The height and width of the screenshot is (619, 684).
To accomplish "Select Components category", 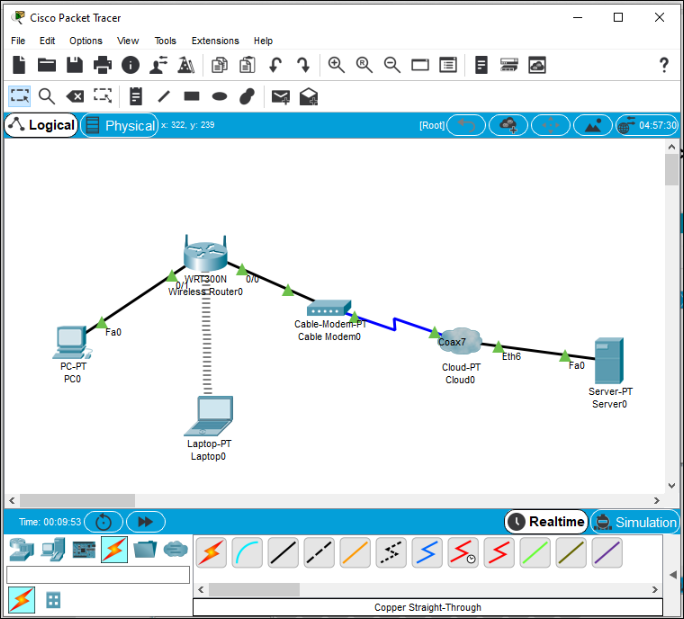I will click(x=84, y=550).
